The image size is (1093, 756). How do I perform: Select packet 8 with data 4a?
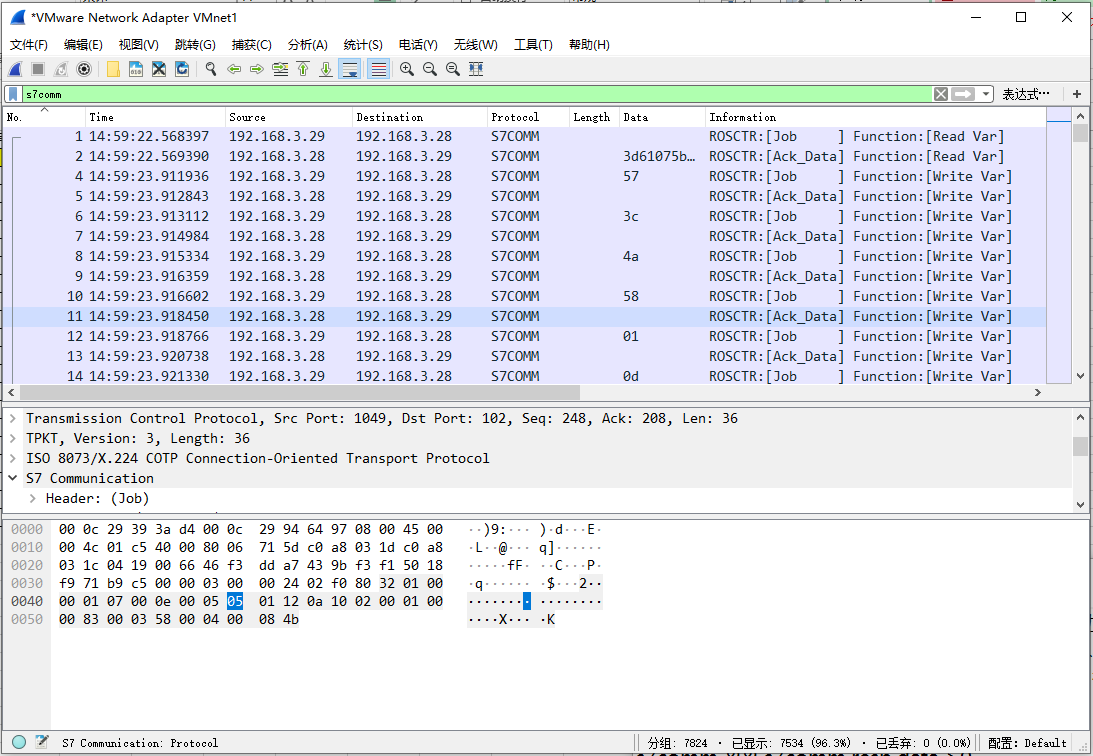[524, 256]
